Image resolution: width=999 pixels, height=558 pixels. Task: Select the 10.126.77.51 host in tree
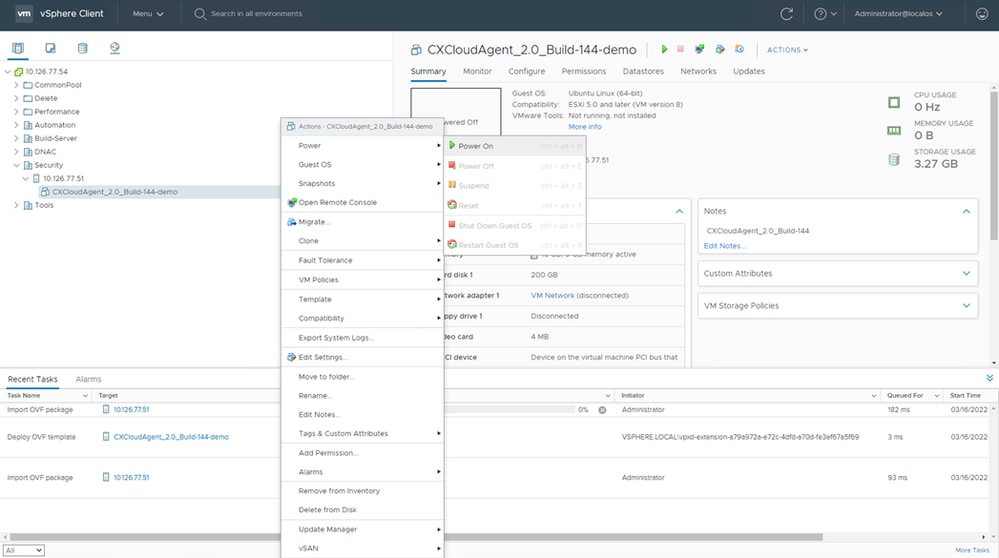coord(63,178)
